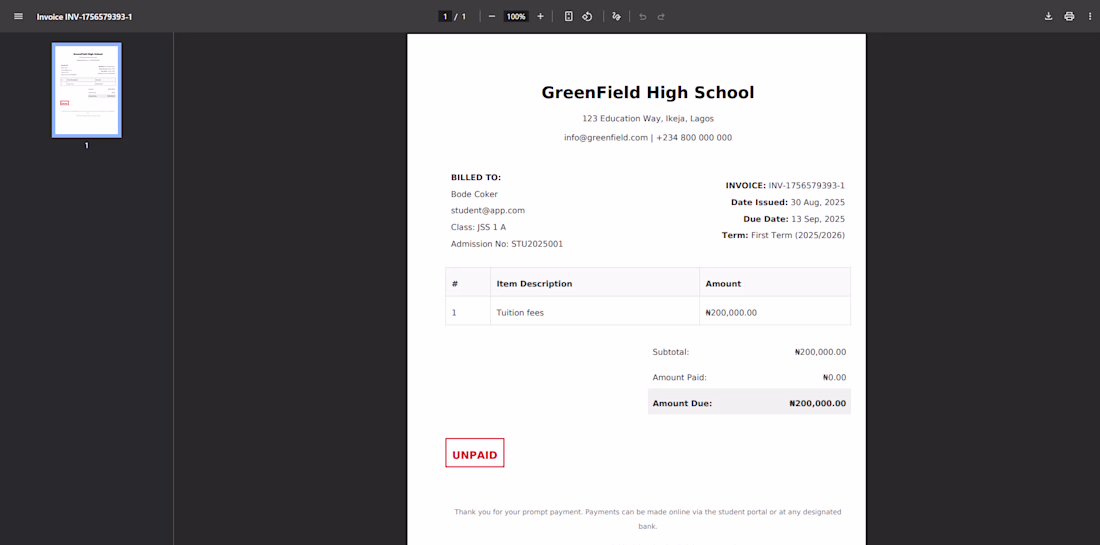Click the redo arrow in toolbar
Viewport: 1100px width, 545px height.
(x=661, y=16)
